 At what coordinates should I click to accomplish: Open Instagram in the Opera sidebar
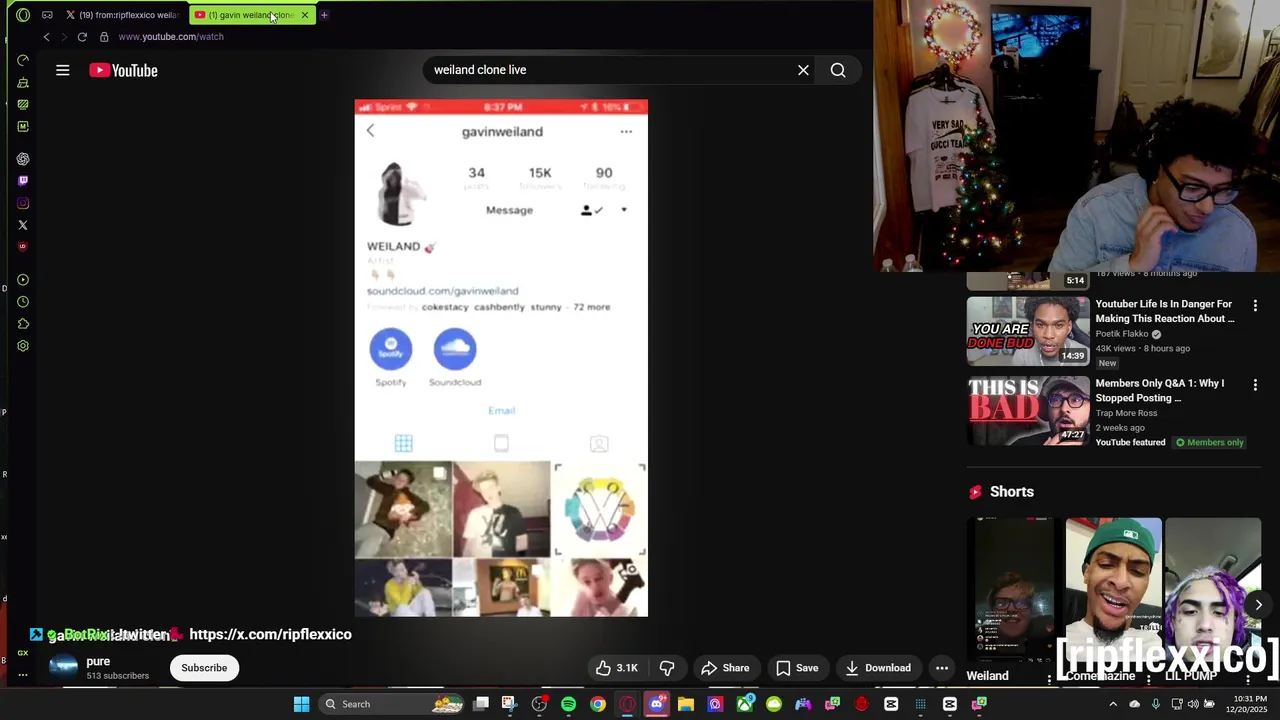click(23, 203)
